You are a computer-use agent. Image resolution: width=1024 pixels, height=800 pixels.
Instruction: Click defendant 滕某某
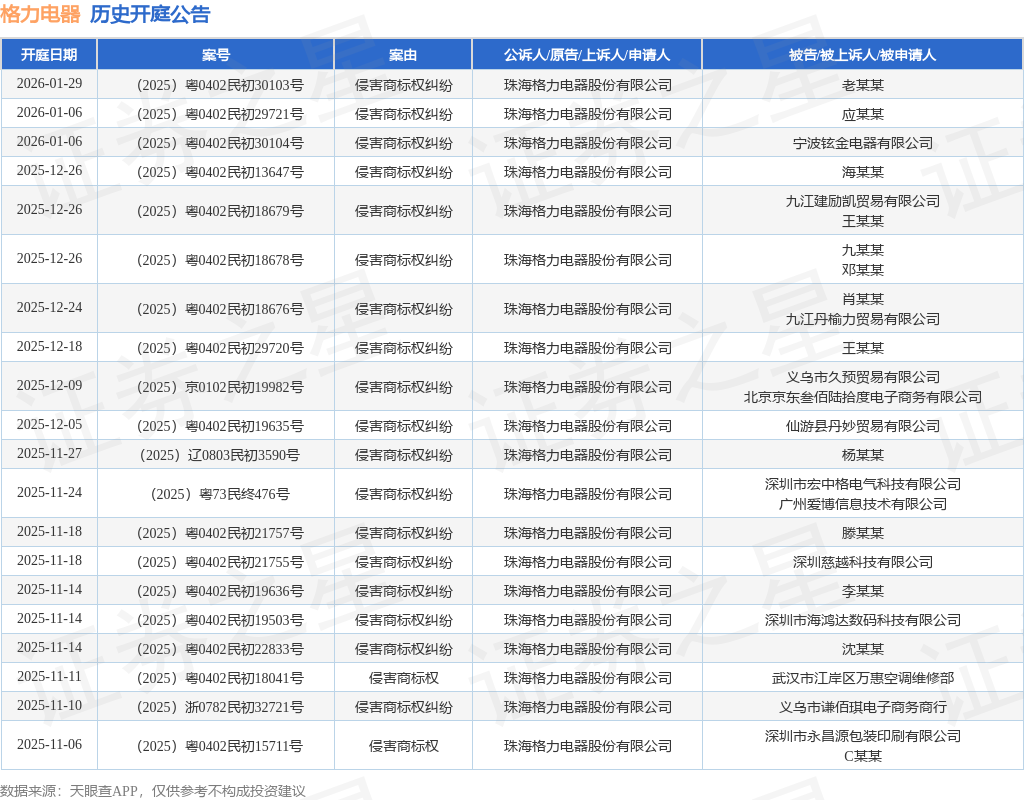[x=862, y=534]
